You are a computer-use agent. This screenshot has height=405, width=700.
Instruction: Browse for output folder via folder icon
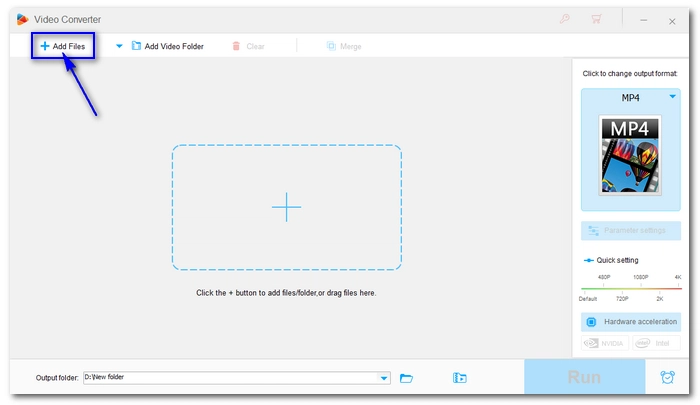pos(406,378)
